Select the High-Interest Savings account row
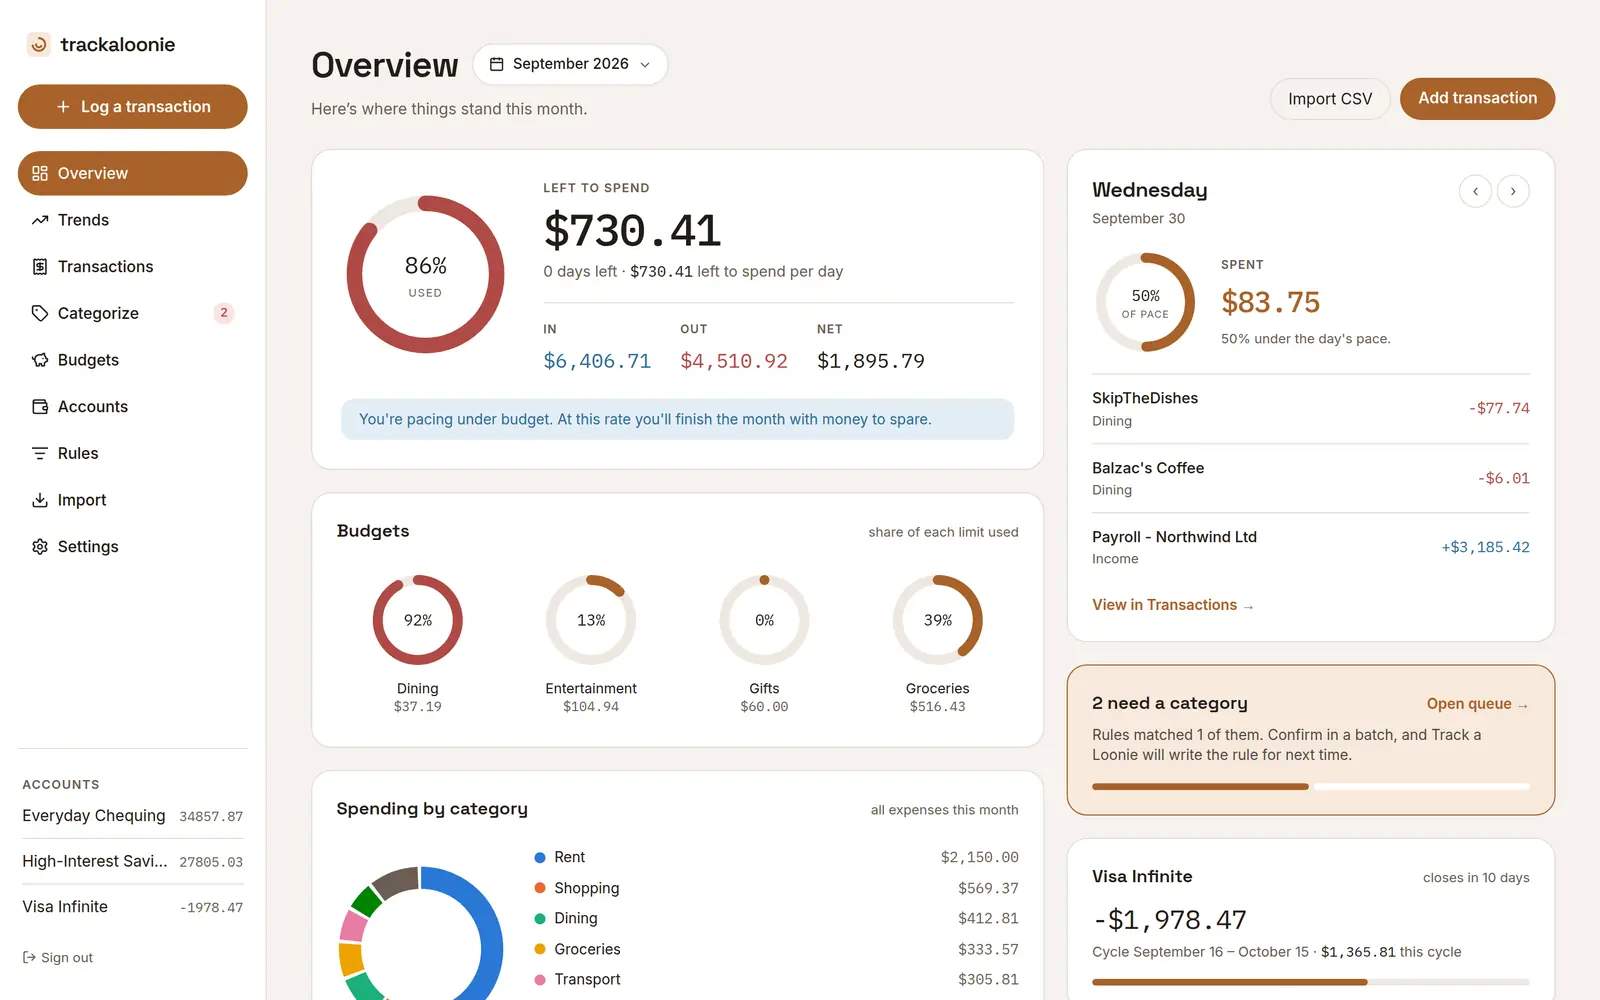Screen dimensions: 1600x1000 (133, 861)
